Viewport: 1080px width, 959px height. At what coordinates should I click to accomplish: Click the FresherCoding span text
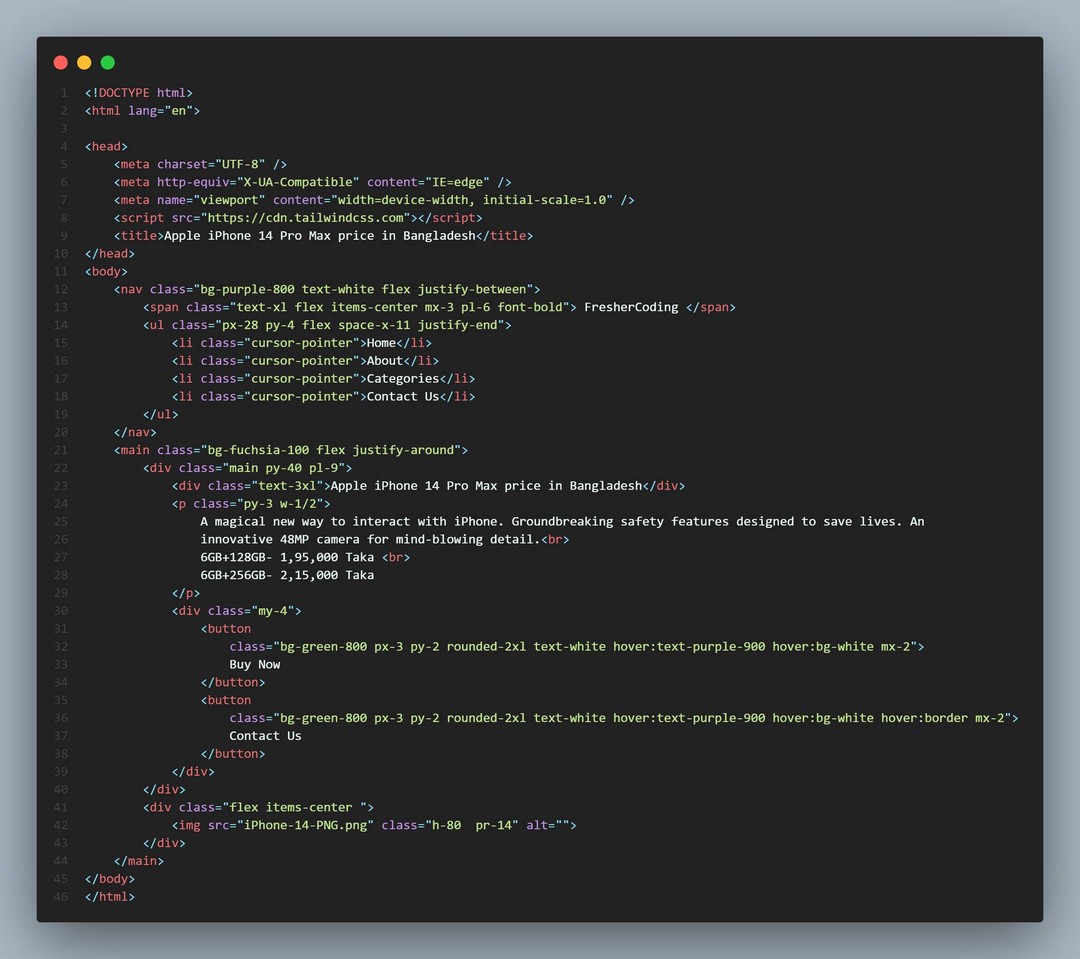(x=631, y=307)
